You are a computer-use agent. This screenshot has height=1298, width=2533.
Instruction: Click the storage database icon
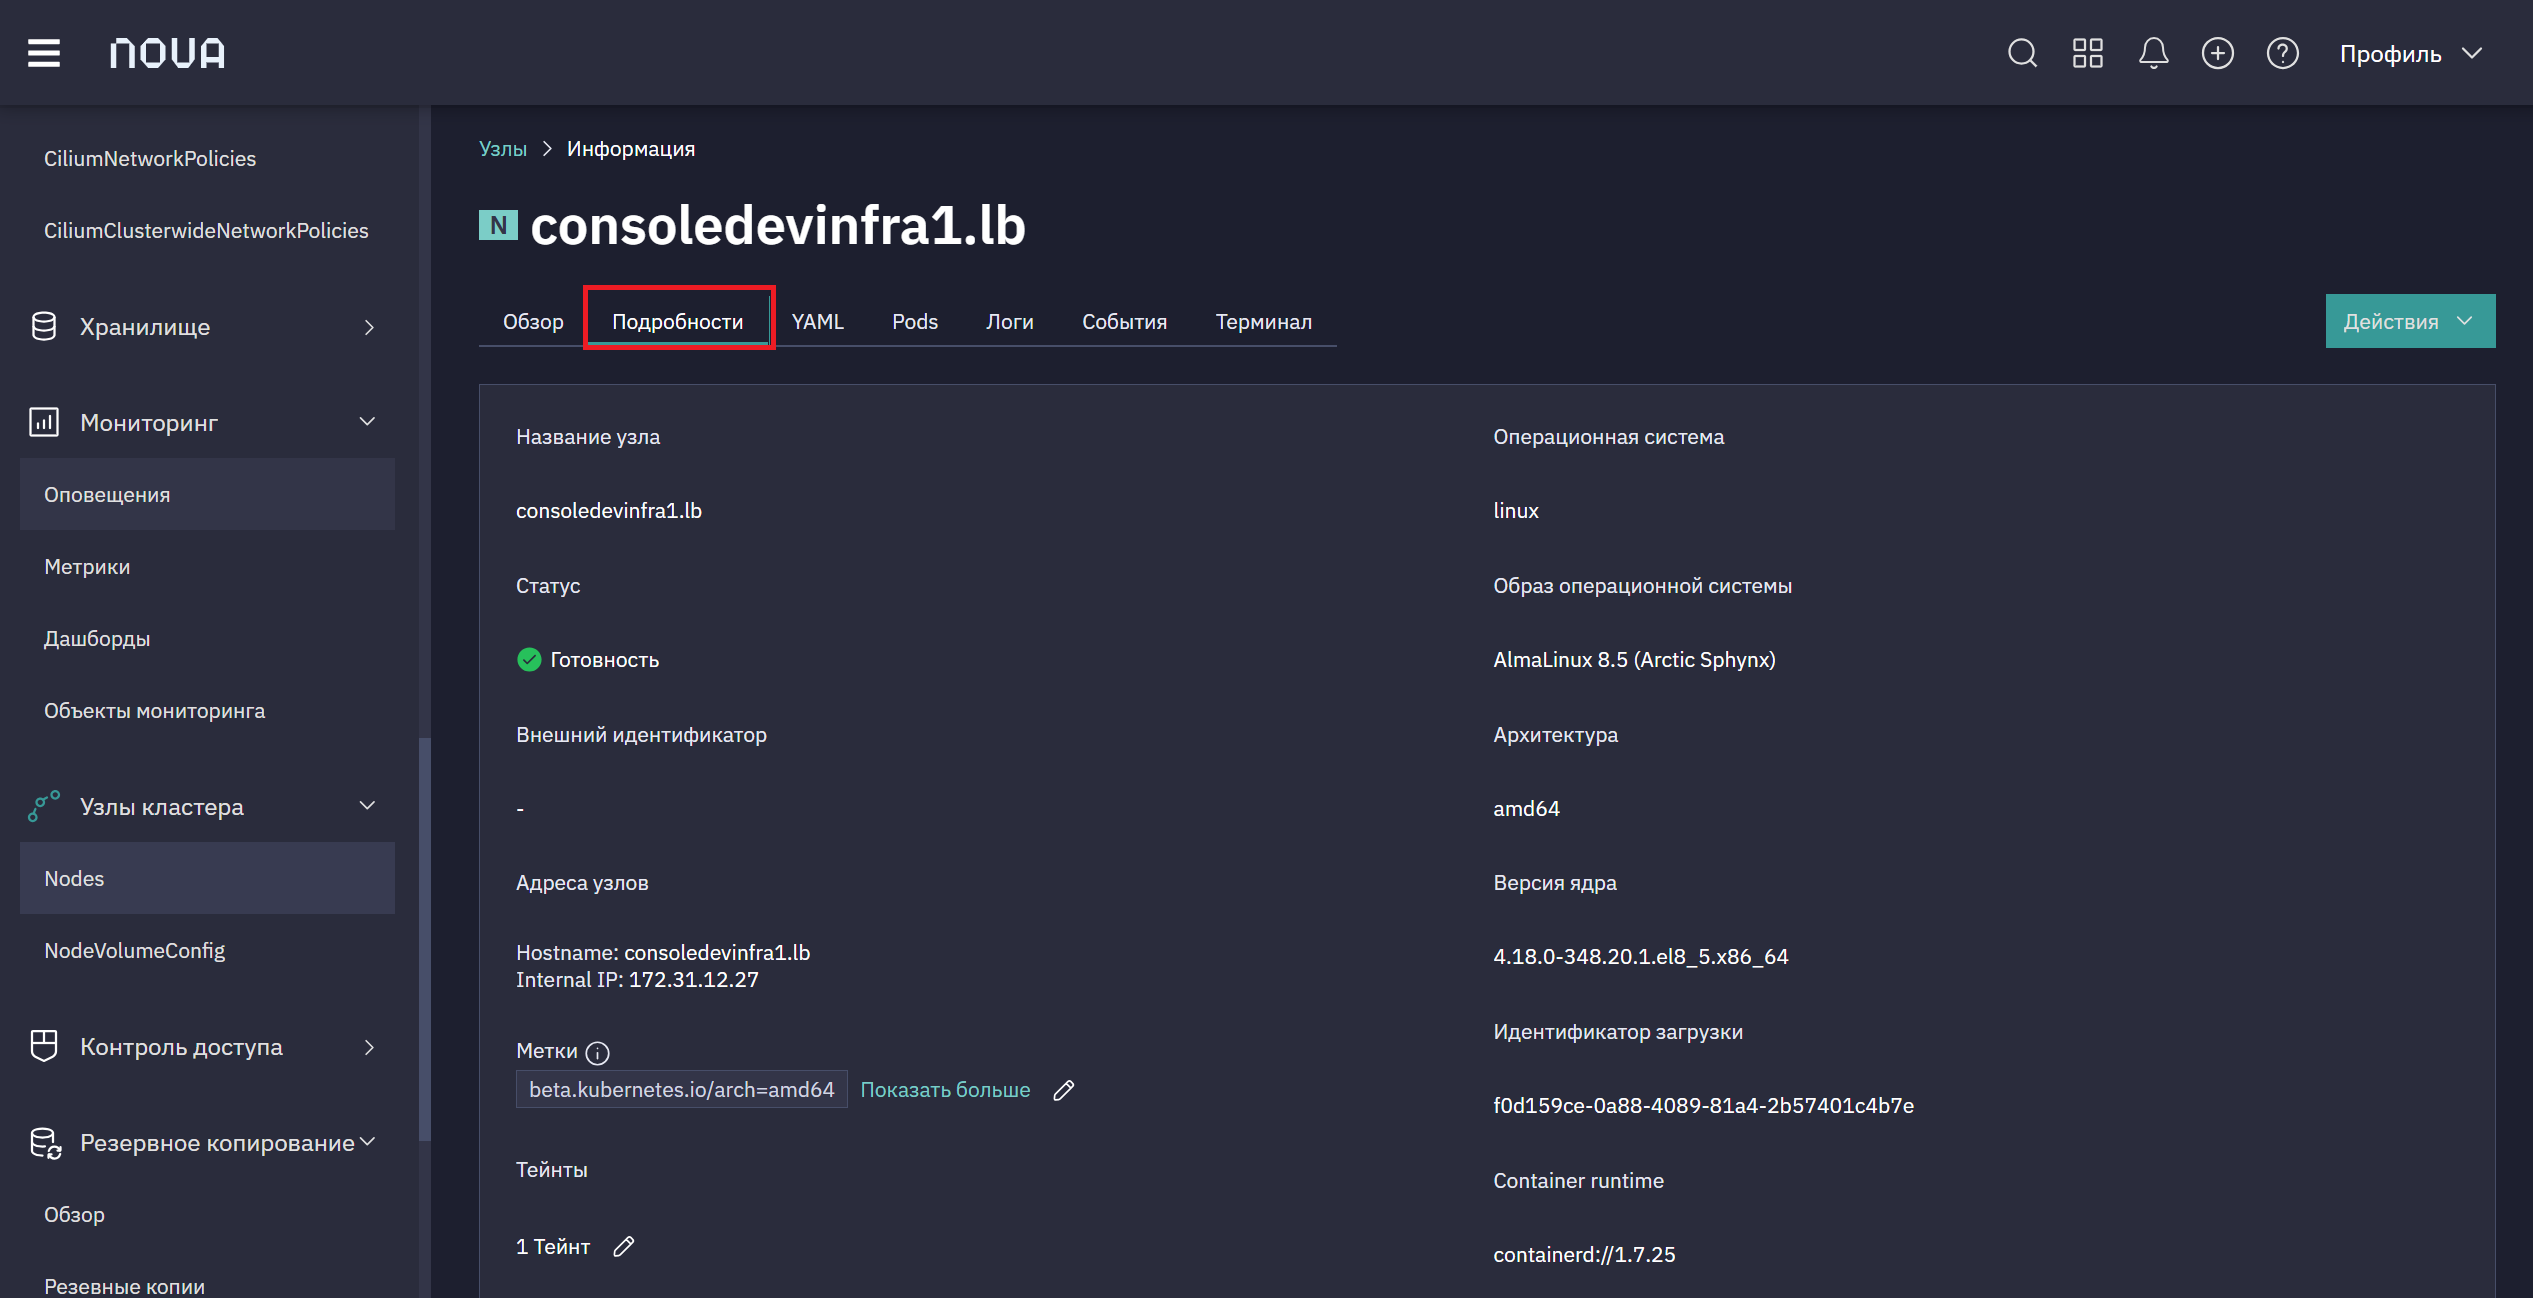point(44,326)
